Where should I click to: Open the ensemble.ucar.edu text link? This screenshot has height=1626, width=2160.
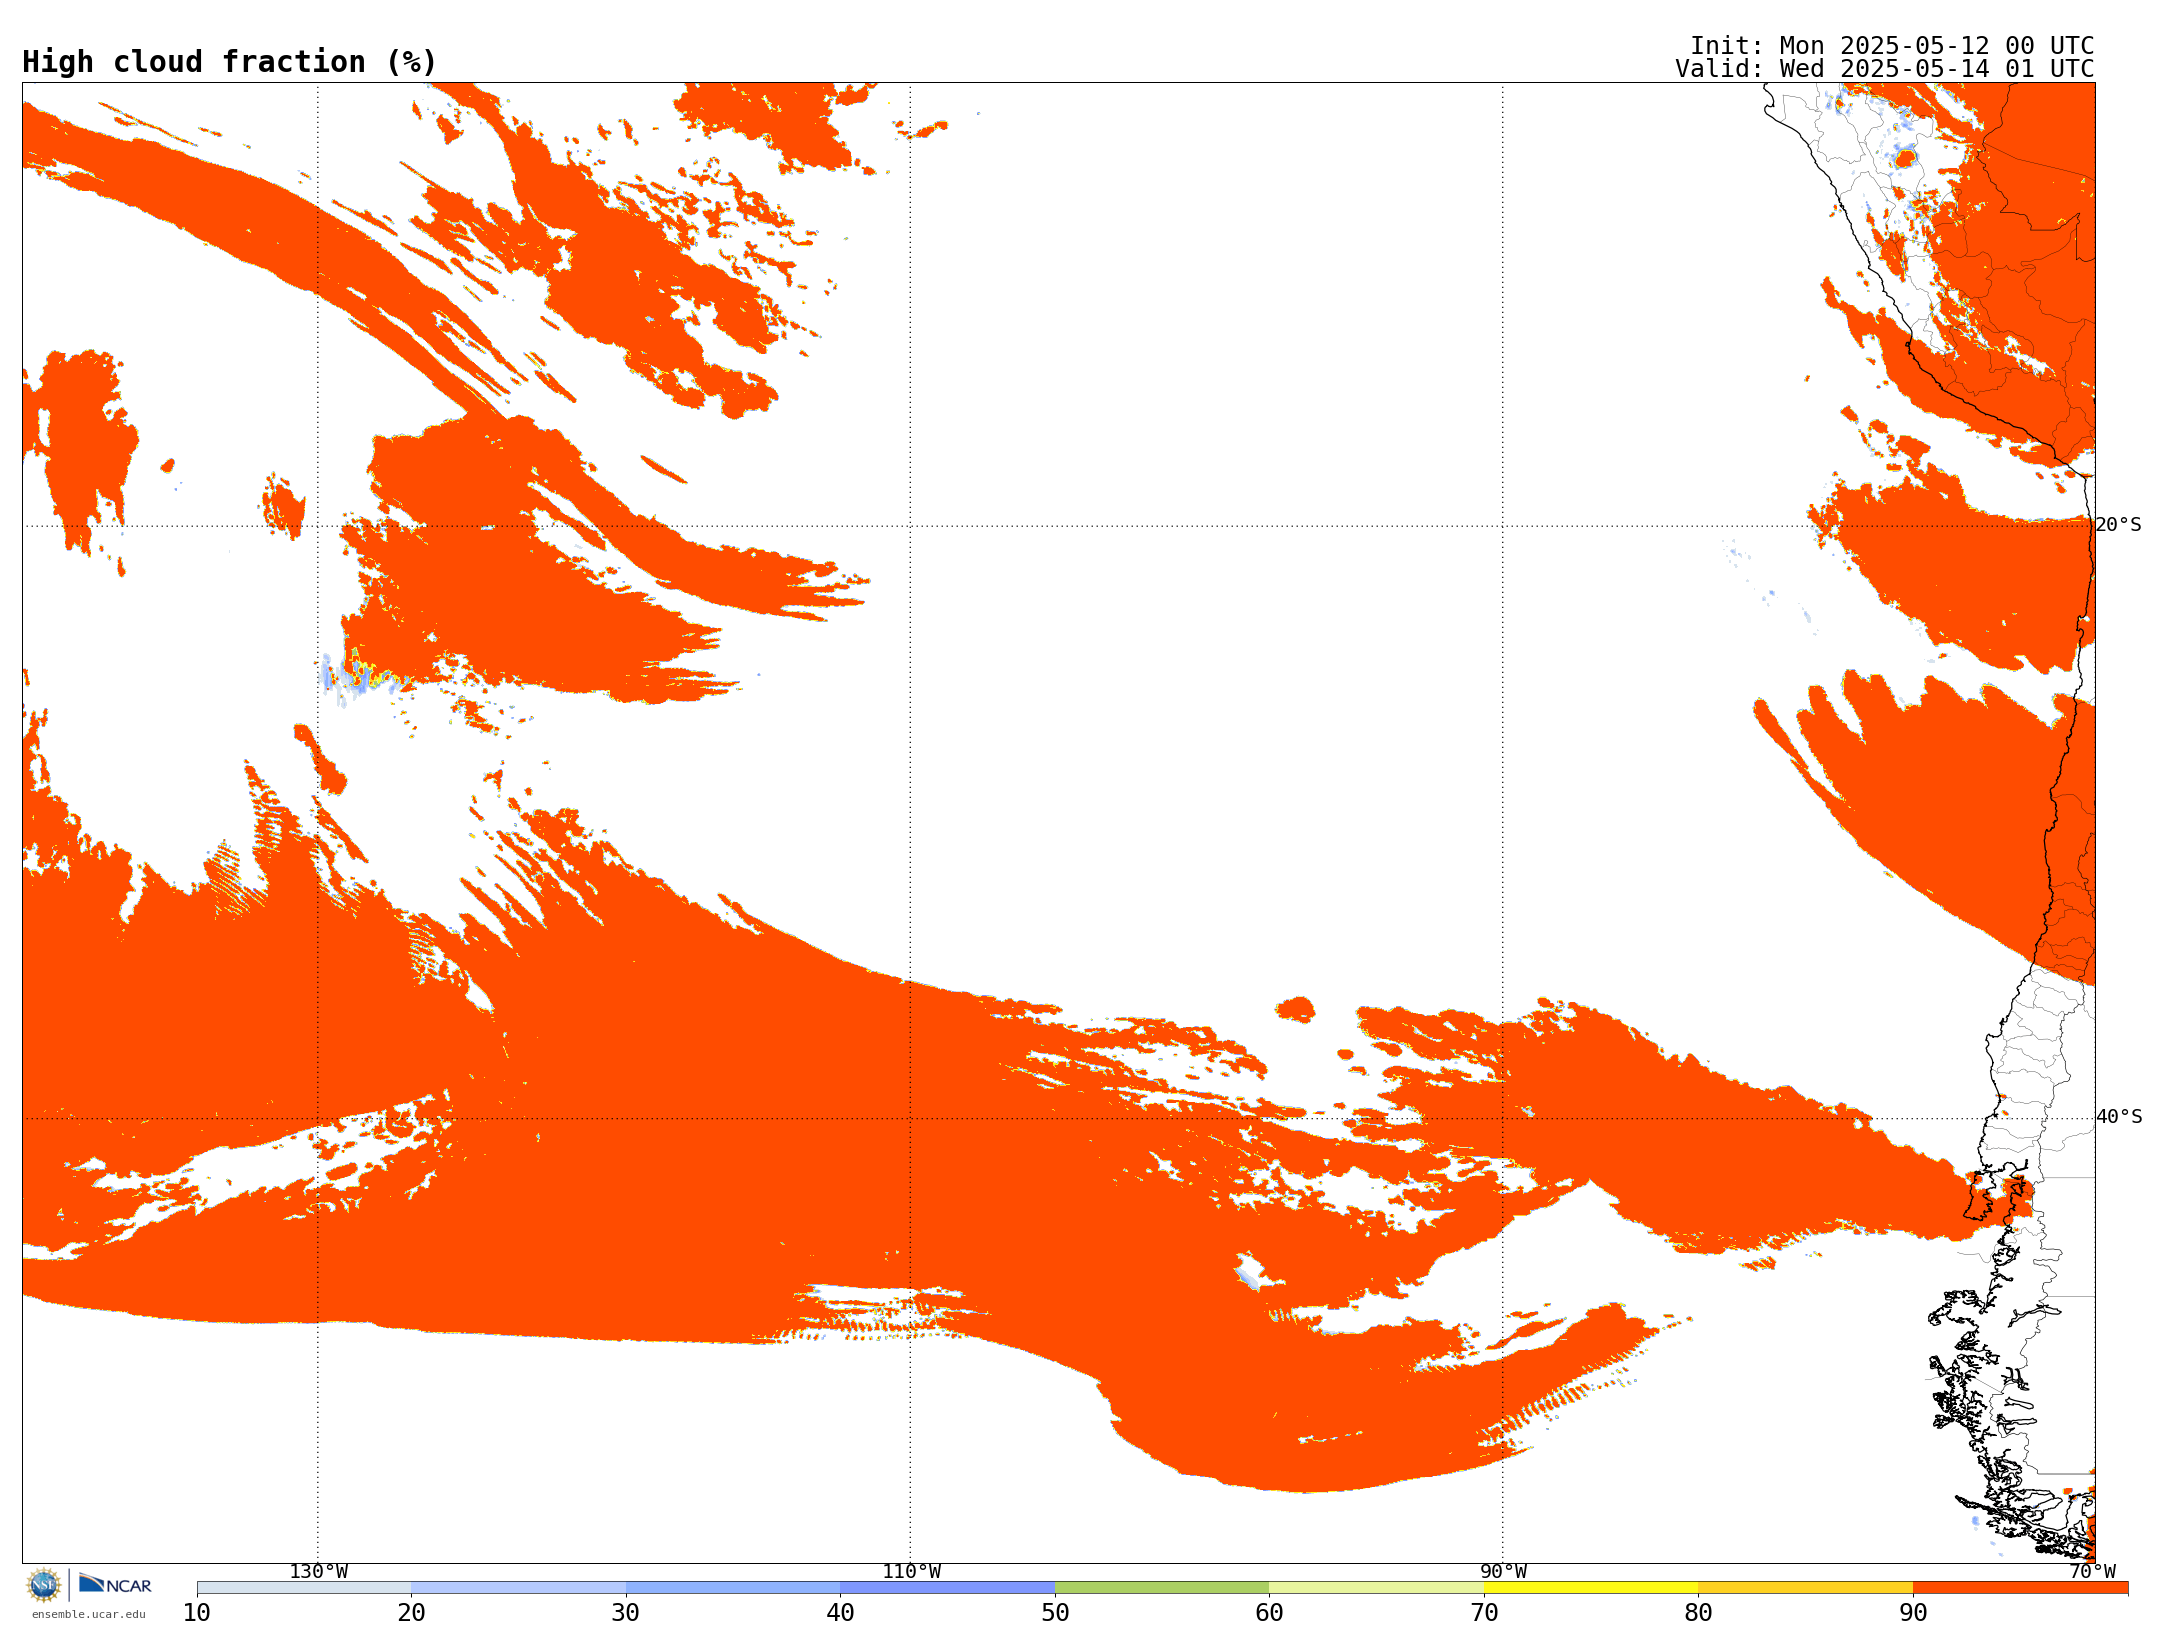[x=89, y=1614]
